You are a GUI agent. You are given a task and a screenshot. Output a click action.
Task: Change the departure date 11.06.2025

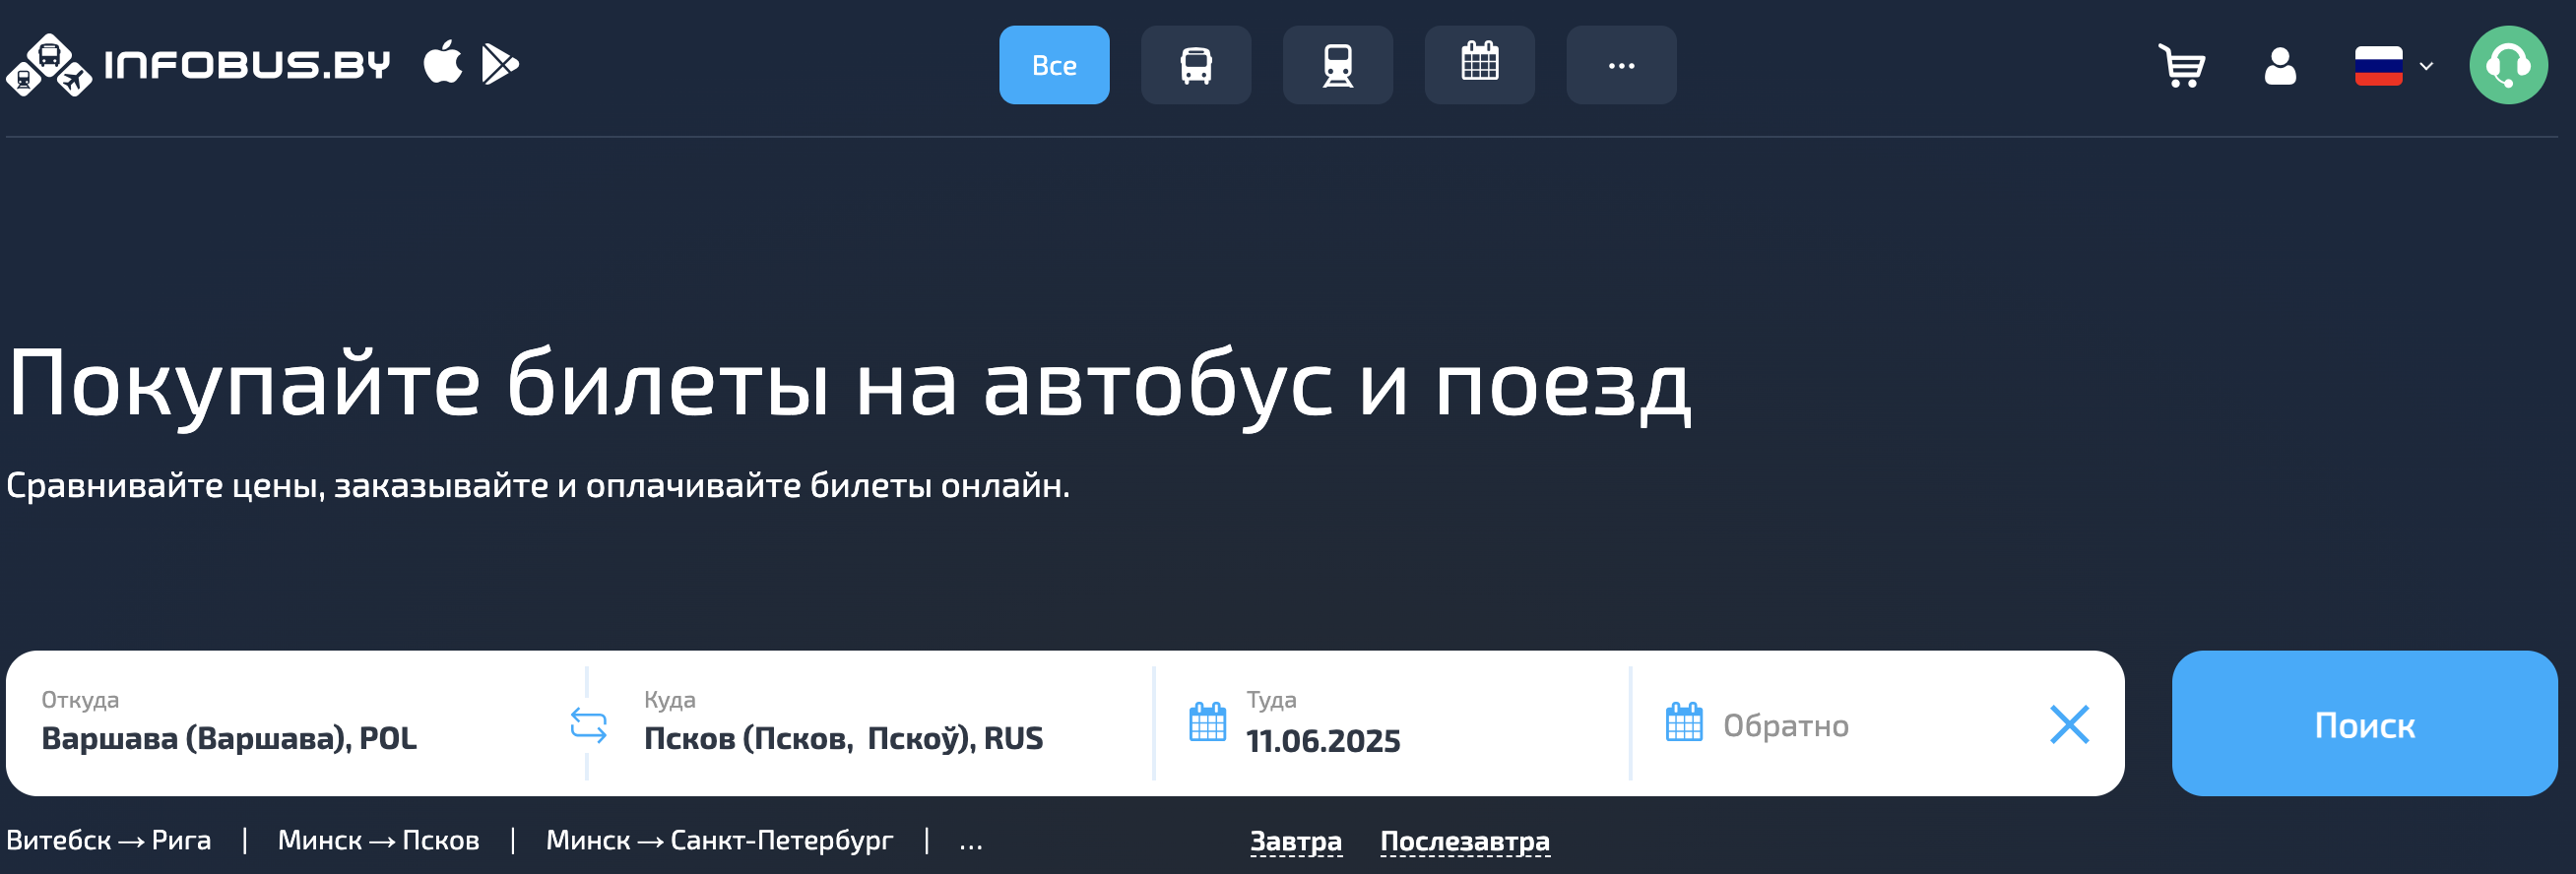click(x=1323, y=741)
